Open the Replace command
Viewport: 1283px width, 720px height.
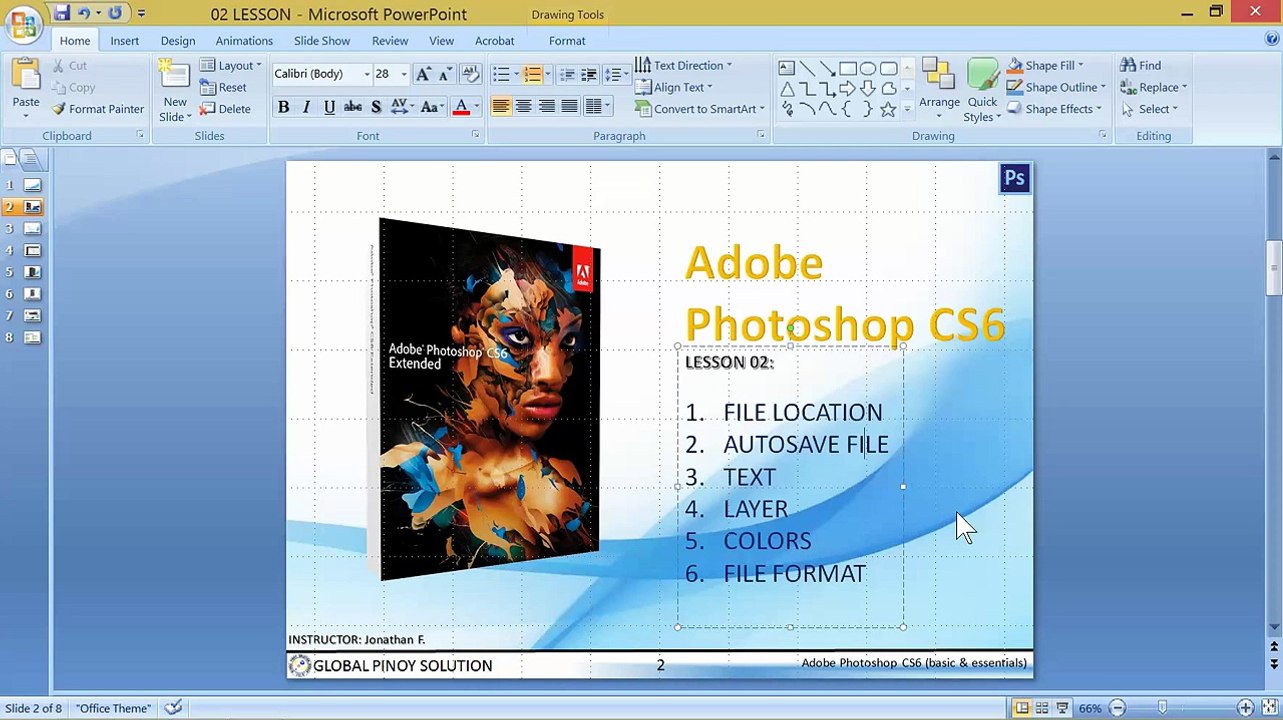[x=1153, y=87]
